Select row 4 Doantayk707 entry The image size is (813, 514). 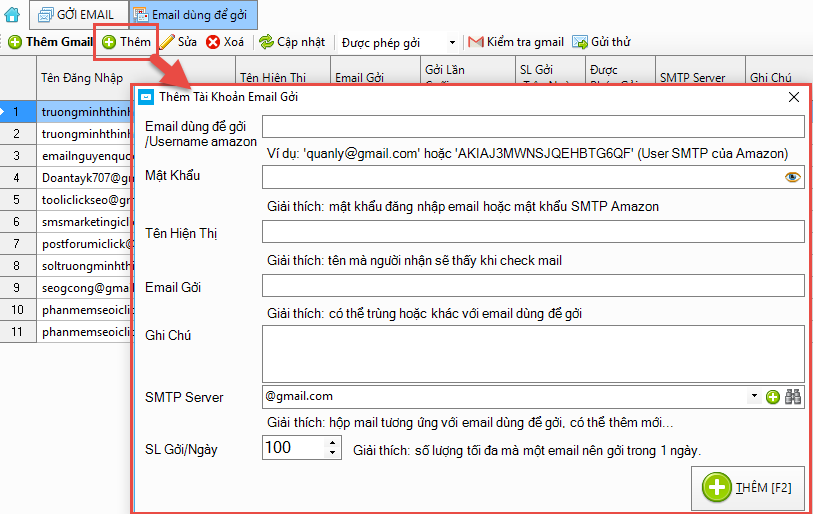(86, 178)
